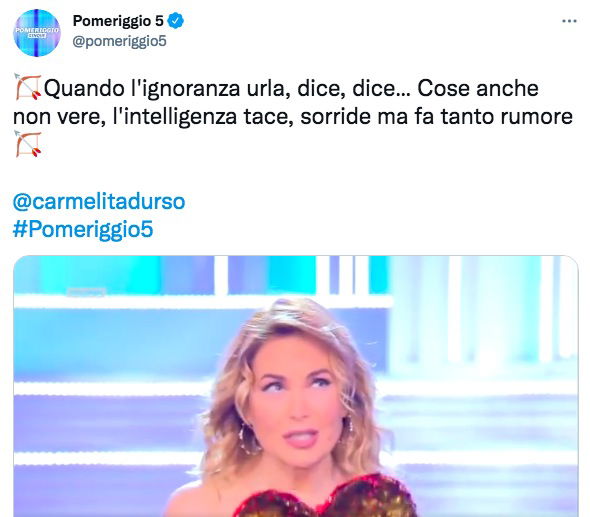Click the bow-and-arrow emoji ending the tweet
The height and width of the screenshot is (517, 590).
pos(28,144)
